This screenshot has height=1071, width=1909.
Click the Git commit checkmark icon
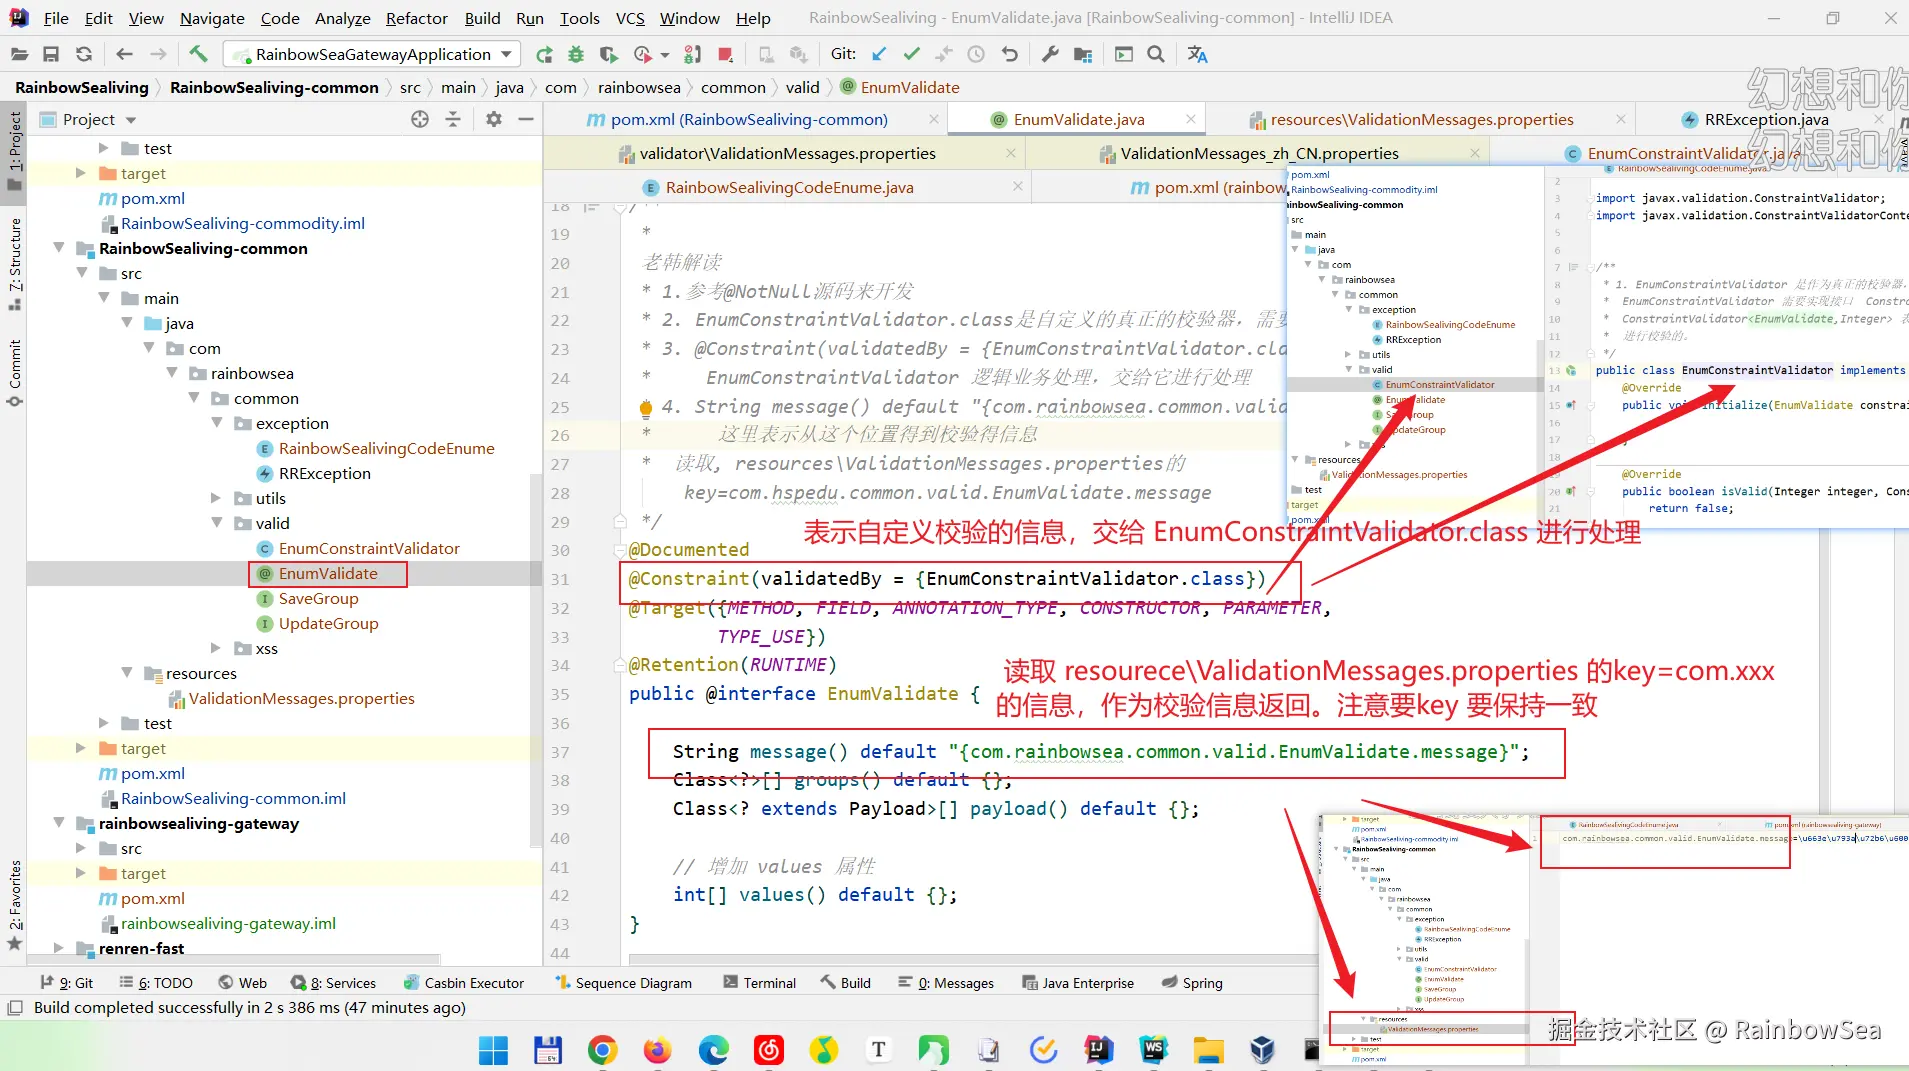911,54
